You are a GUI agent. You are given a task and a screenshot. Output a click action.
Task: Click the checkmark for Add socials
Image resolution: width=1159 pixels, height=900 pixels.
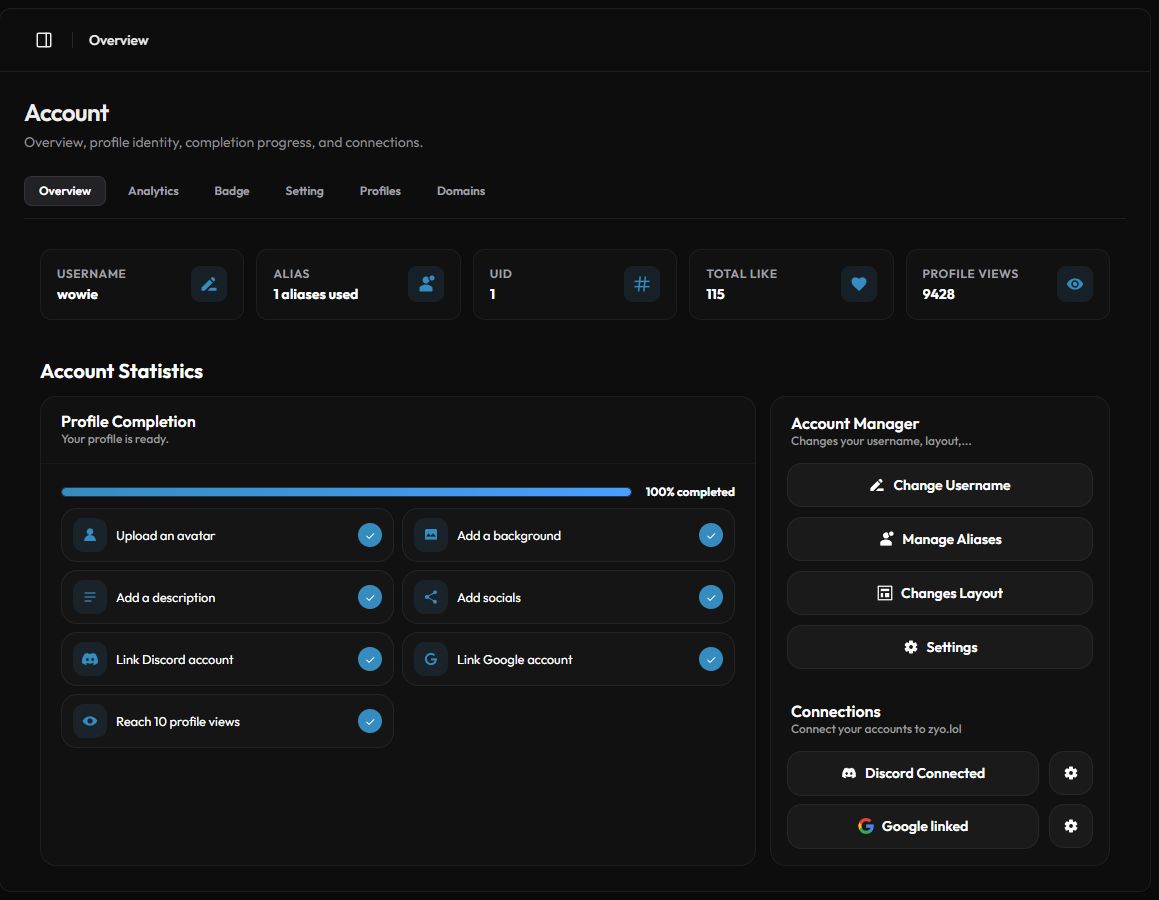point(710,597)
